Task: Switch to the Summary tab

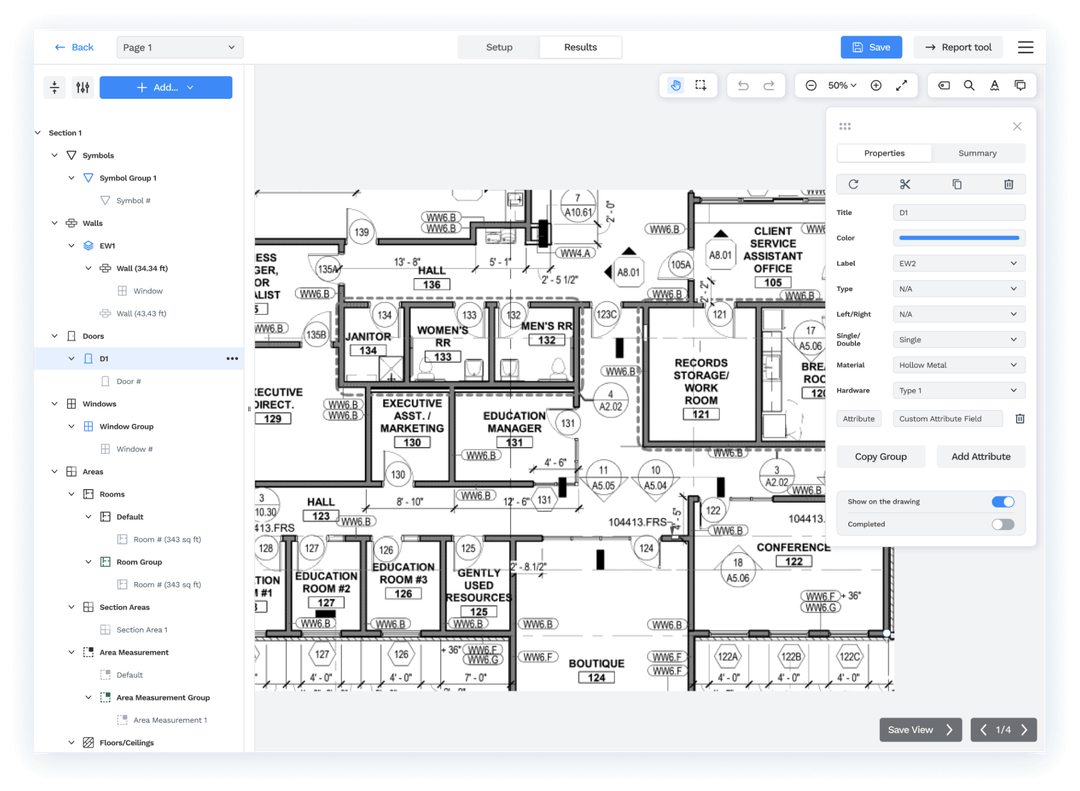Action: tap(977, 153)
